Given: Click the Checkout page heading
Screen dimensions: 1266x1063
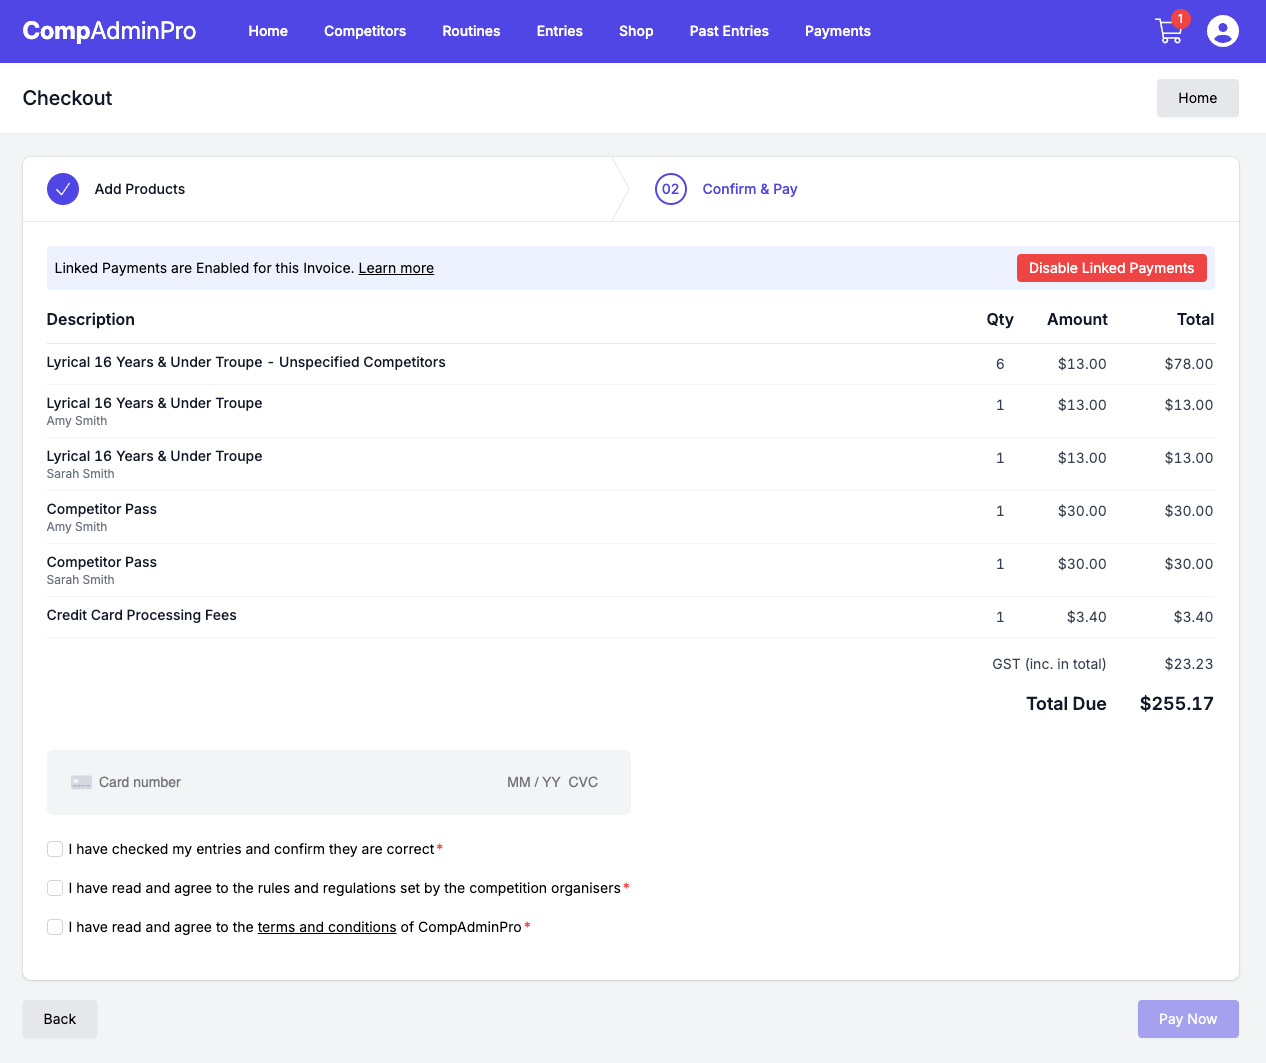Looking at the screenshot, I should point(67,98).
